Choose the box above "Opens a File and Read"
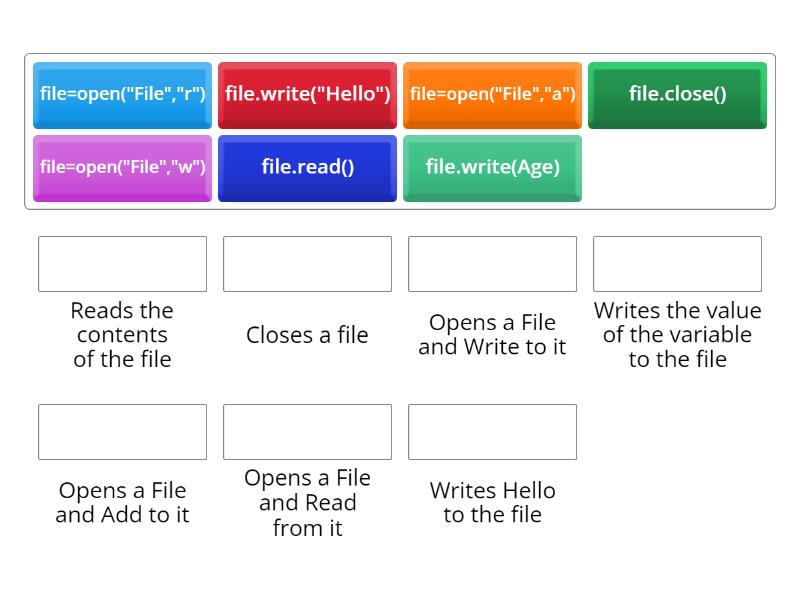800x600 pixels. (307, 432)
